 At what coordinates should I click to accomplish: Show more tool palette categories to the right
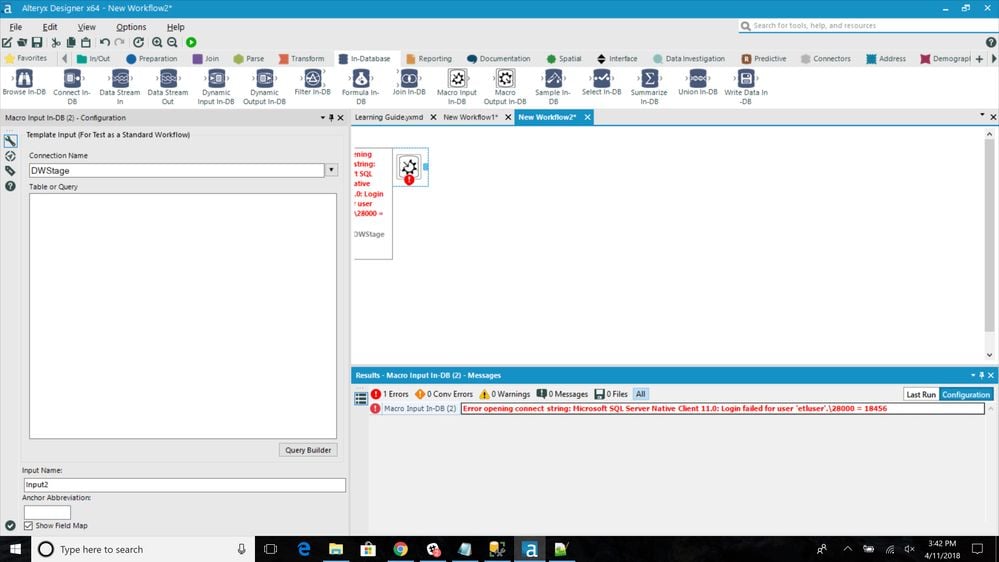click(993, 59)
